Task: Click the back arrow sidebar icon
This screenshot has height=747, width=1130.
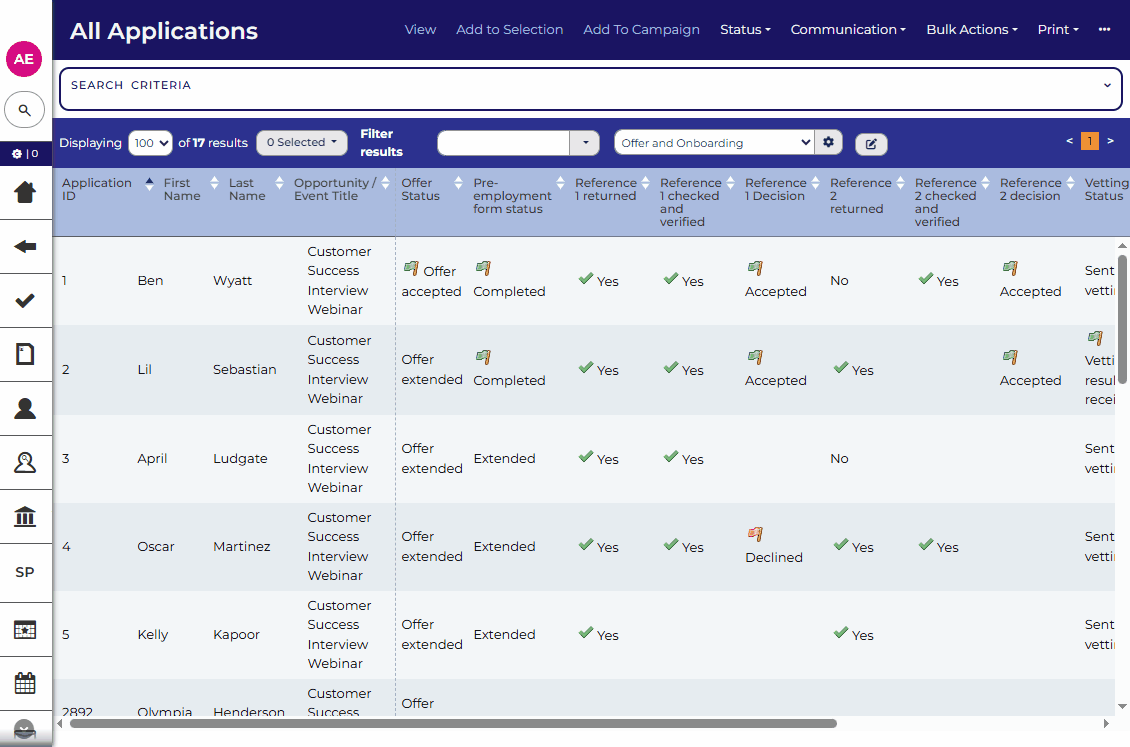Action: pyautogui.click(x=25, y=247)
